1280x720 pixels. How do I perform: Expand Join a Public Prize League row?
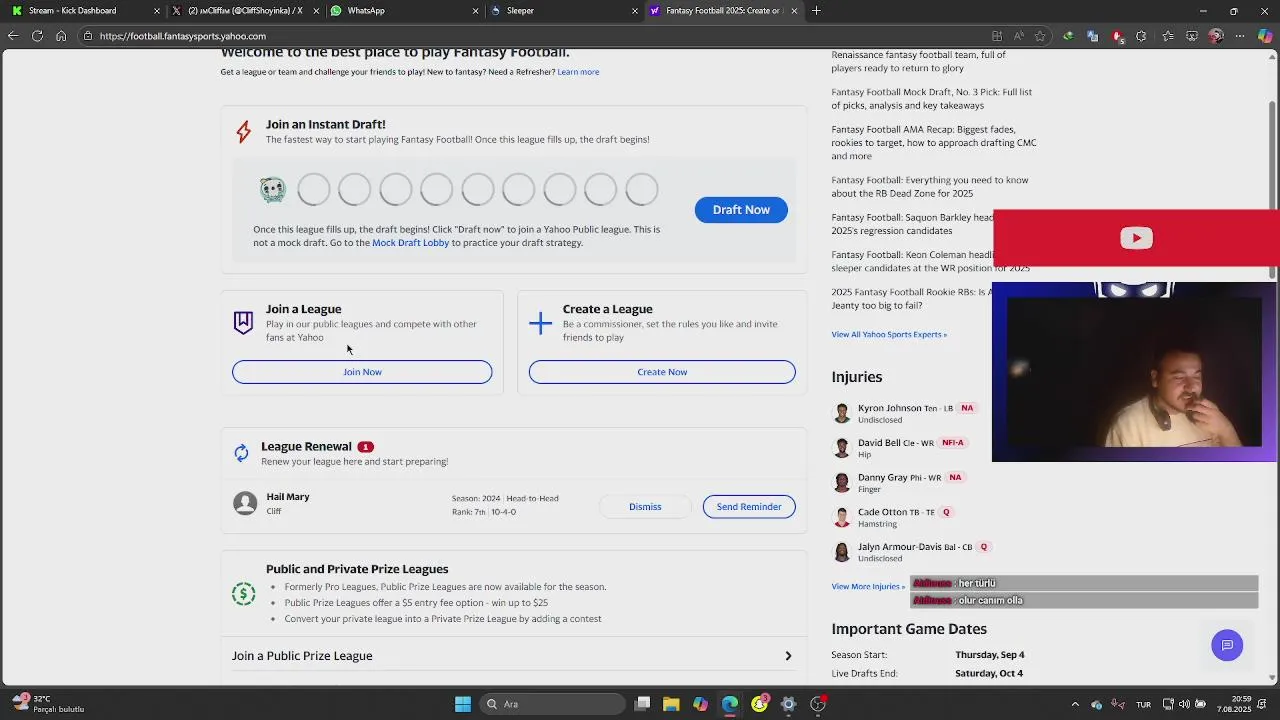click(513, 656)
